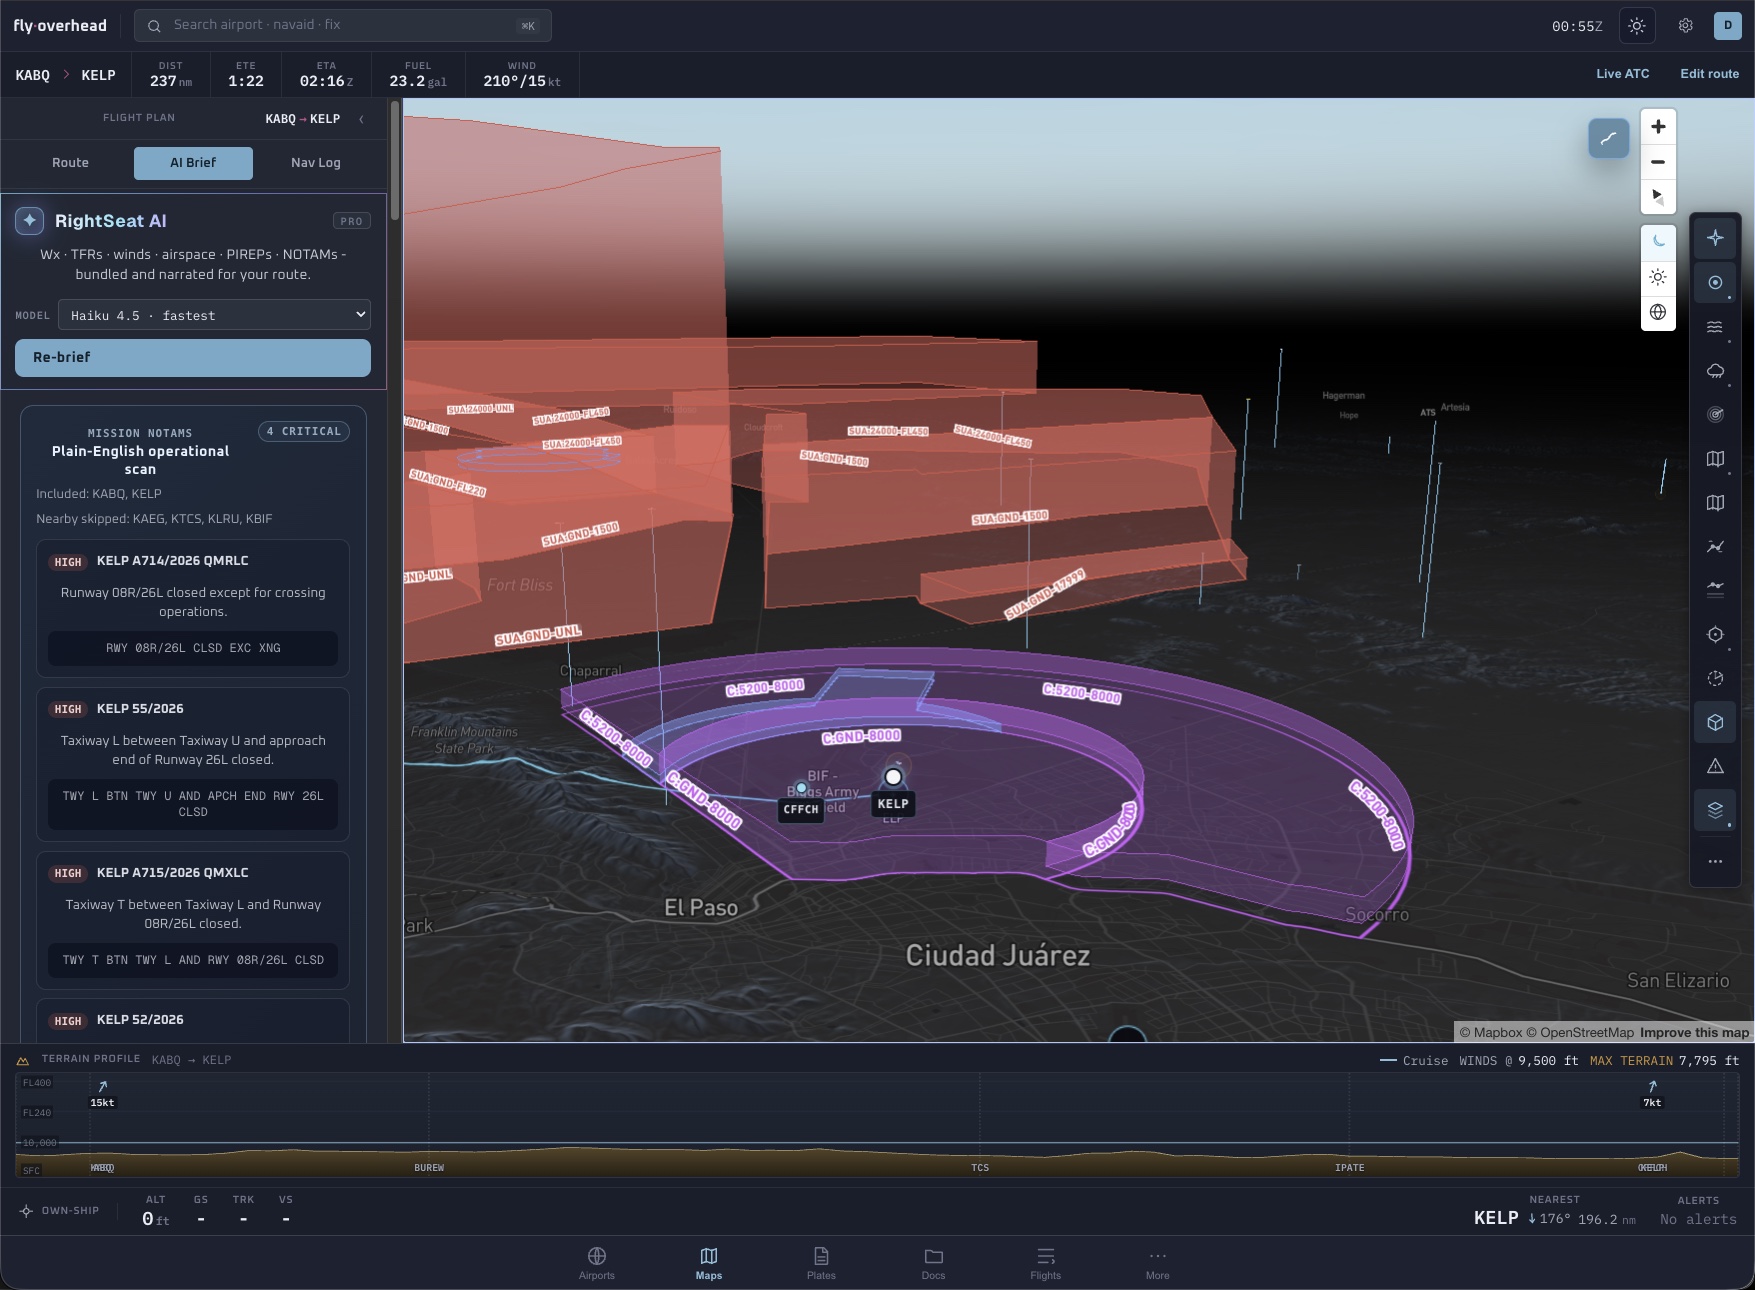This screenshot has width=1755, height=1290.
Task: Zoom in on the map
Action: point(1658,127)
